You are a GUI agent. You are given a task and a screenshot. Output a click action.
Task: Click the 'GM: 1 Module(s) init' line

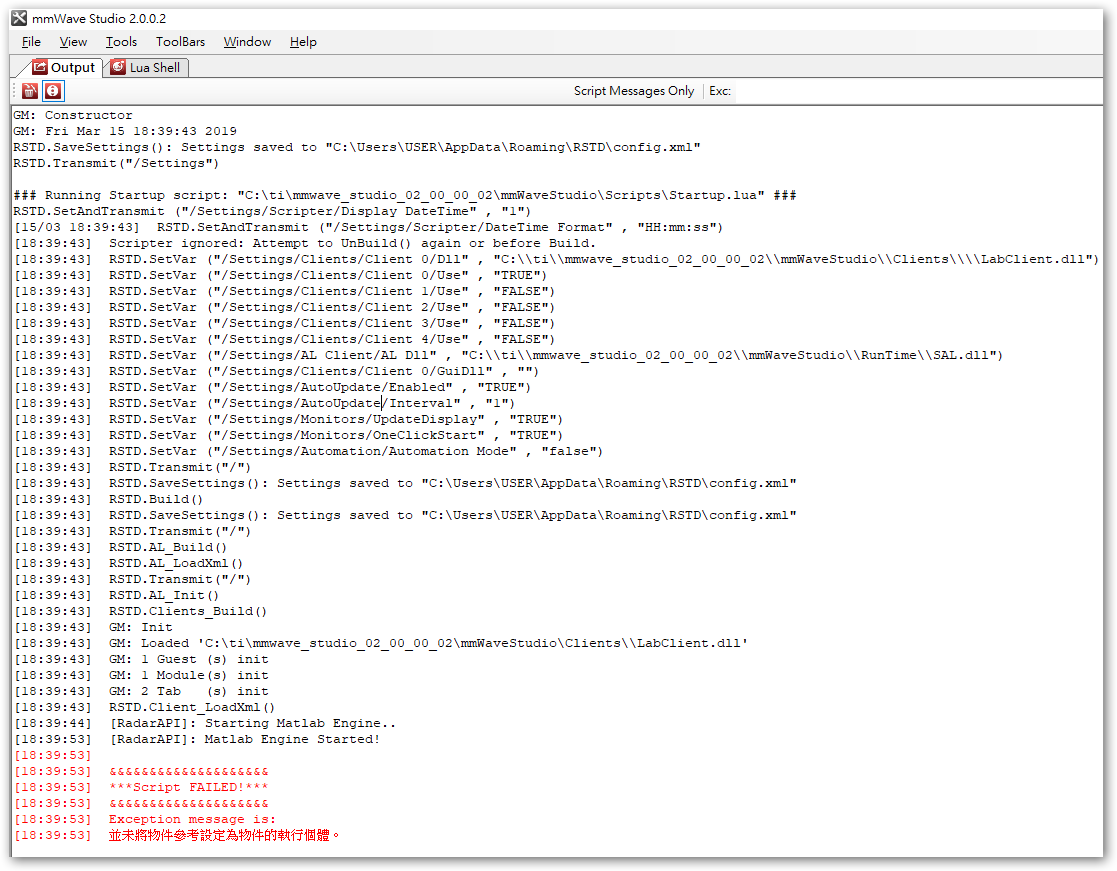(142, 675)
